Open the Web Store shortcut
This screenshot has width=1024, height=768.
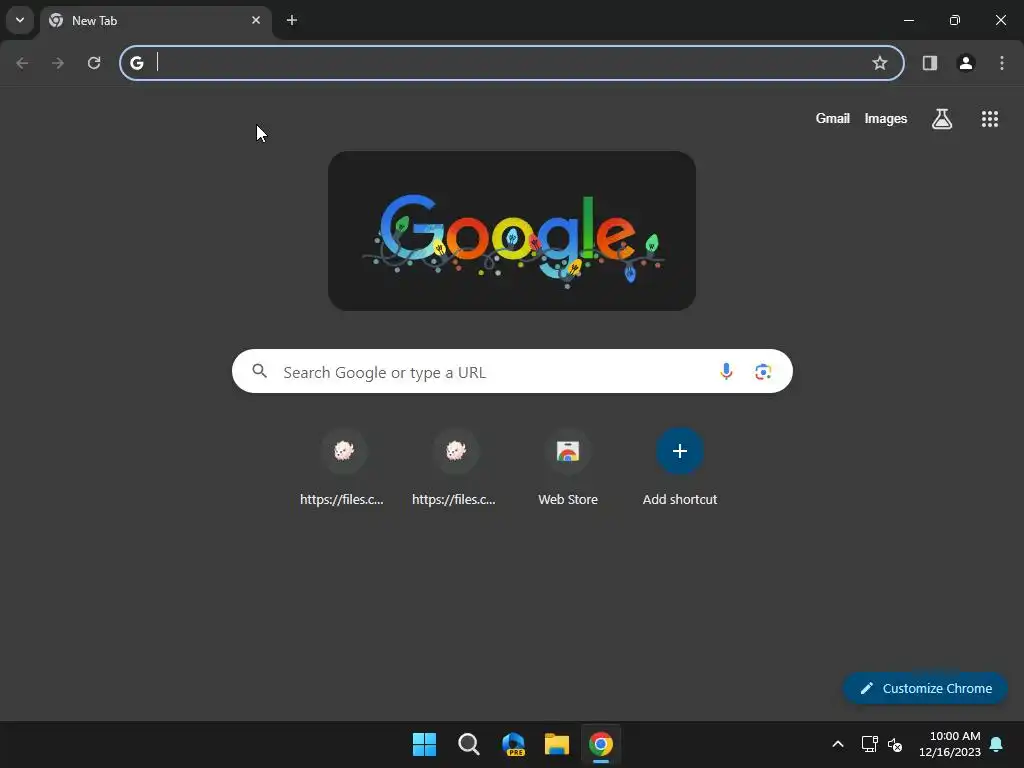pos(568,468)
